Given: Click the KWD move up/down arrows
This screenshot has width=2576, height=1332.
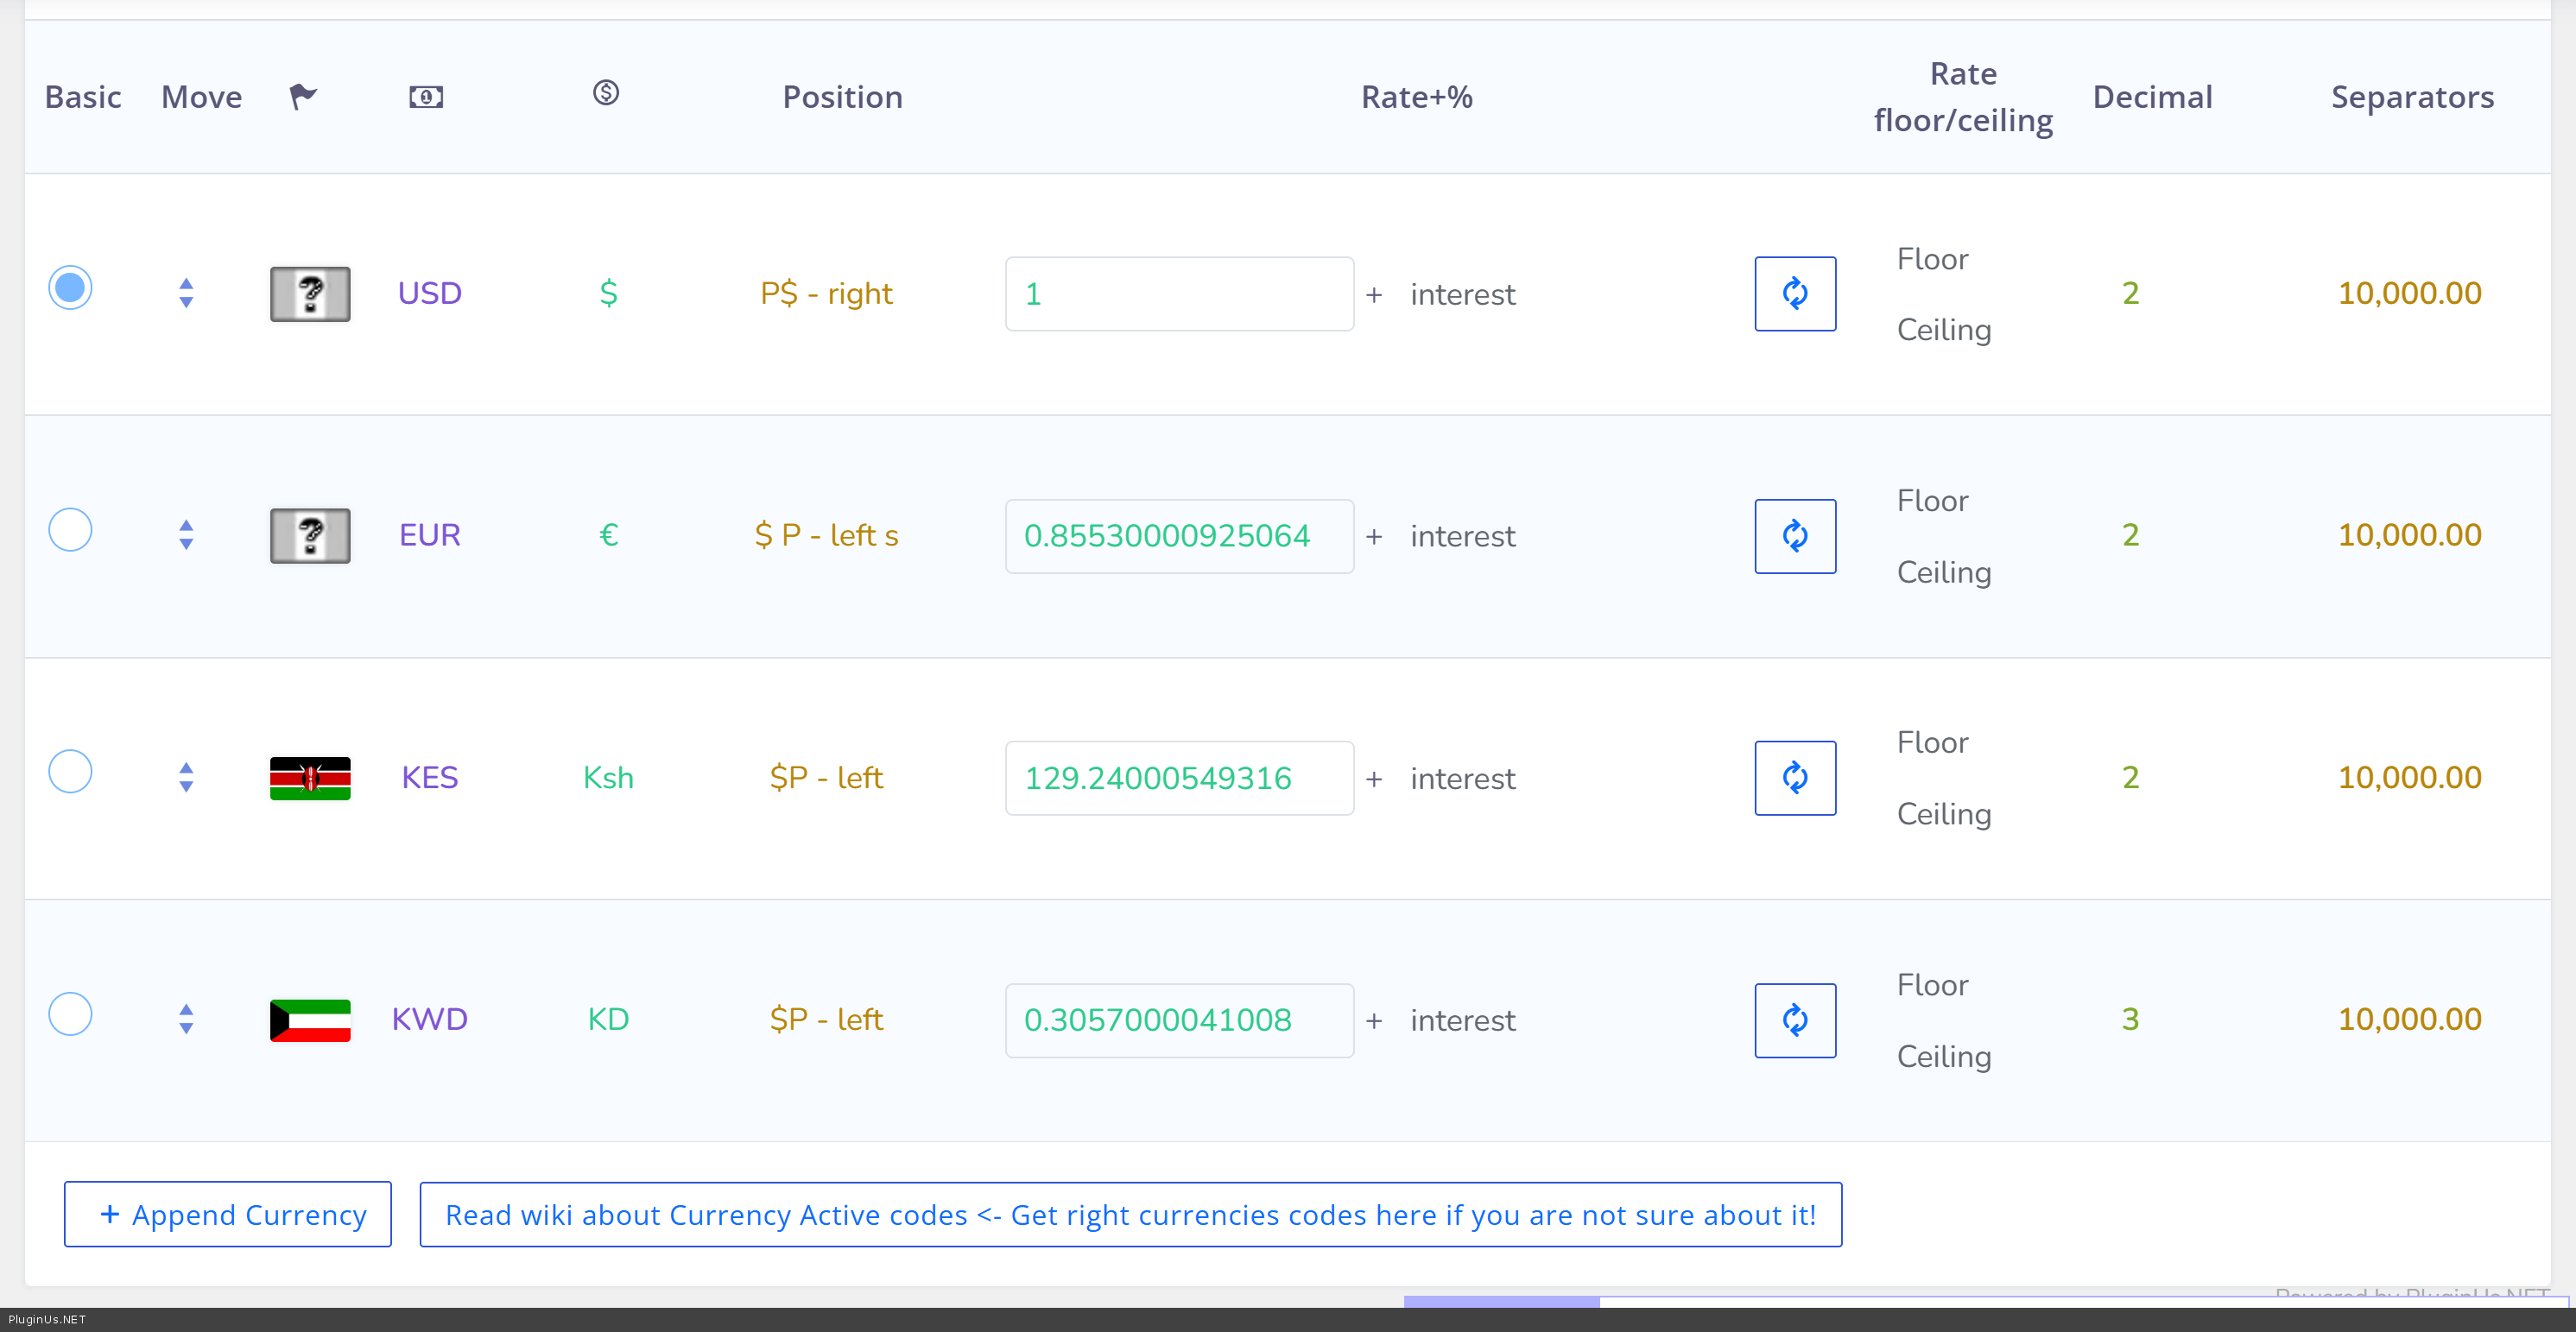Looking at the screenshot, I should [x=186, y=1019].
